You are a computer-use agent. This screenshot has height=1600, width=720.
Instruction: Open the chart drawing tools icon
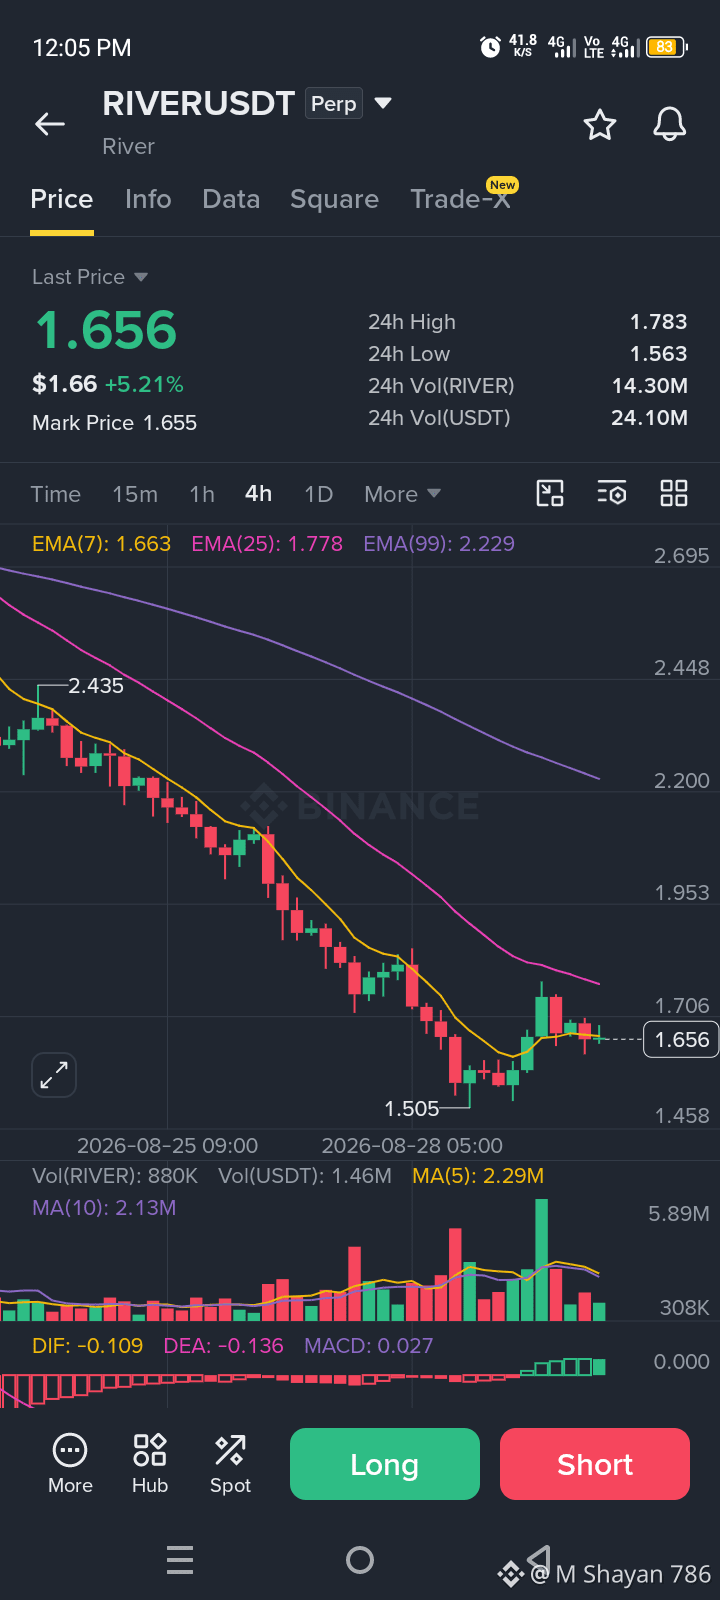coord(550,493)
